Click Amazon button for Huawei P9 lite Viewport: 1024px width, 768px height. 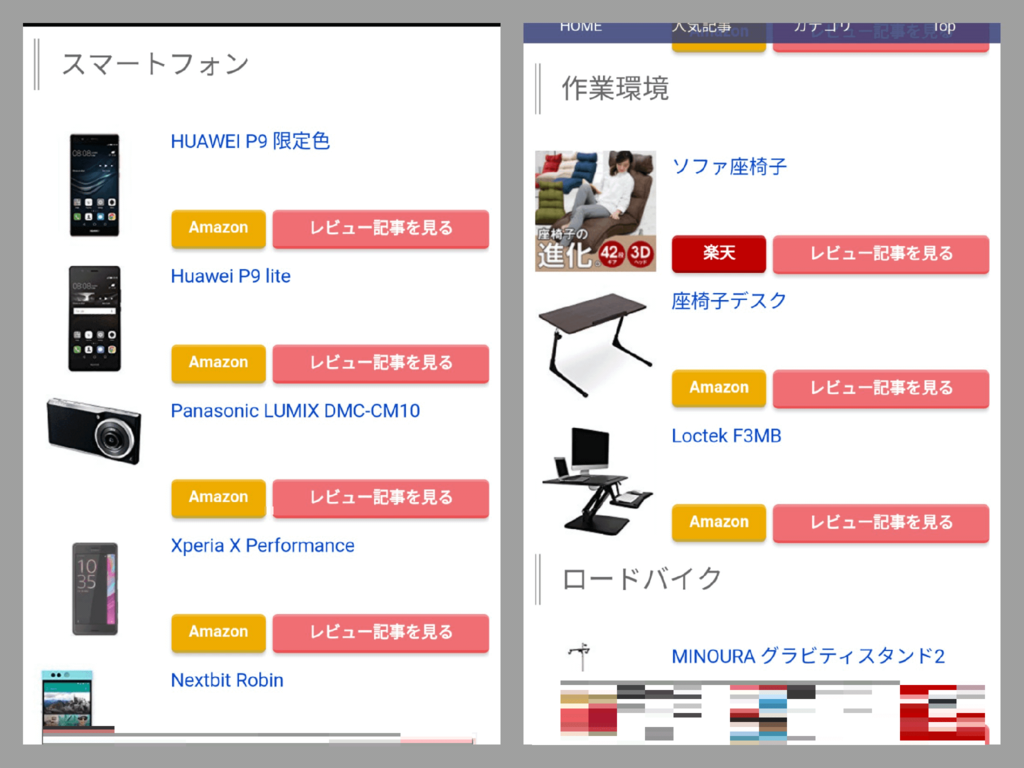[218, 362]
